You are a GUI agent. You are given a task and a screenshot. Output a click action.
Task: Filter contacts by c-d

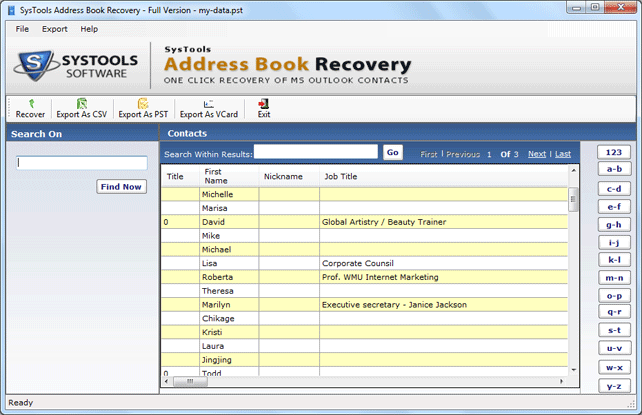tap(614, 189)
